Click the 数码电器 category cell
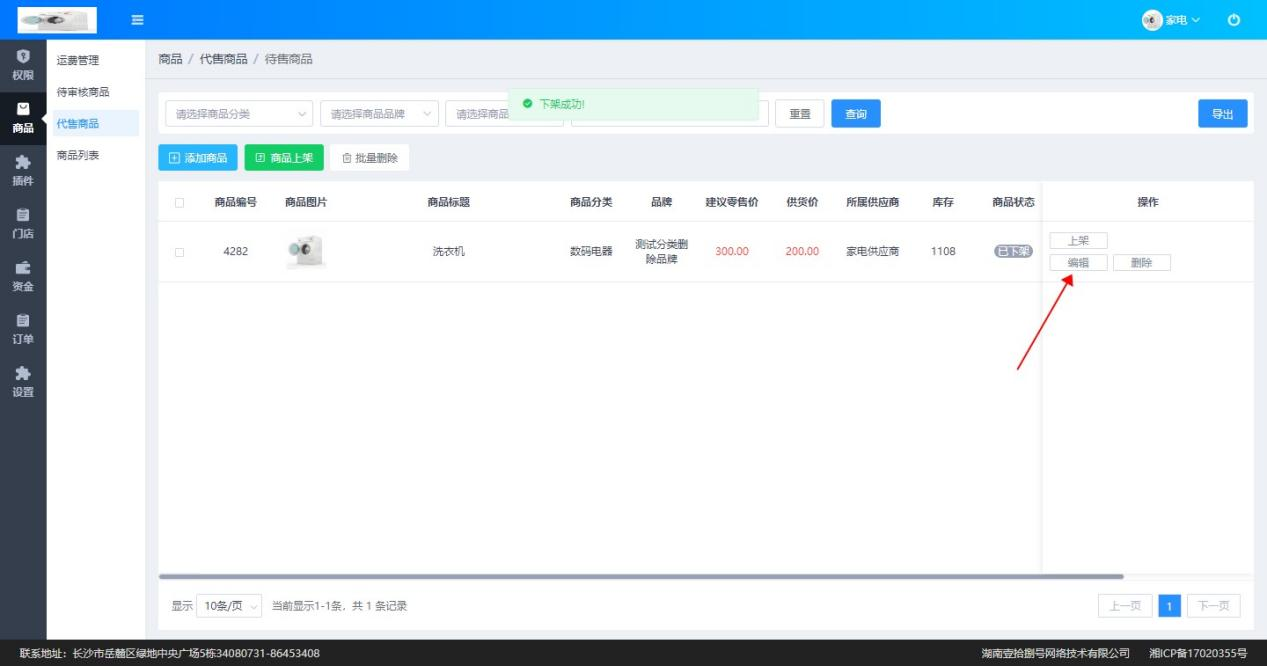 pos(591,252)
